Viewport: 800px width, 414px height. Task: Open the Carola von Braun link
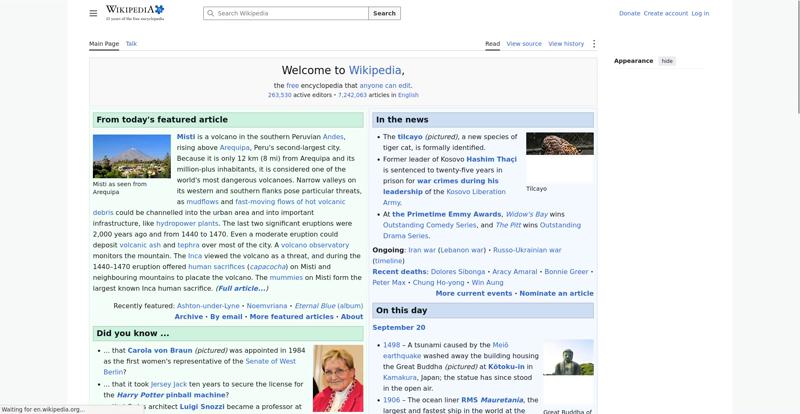pos(160,351)
